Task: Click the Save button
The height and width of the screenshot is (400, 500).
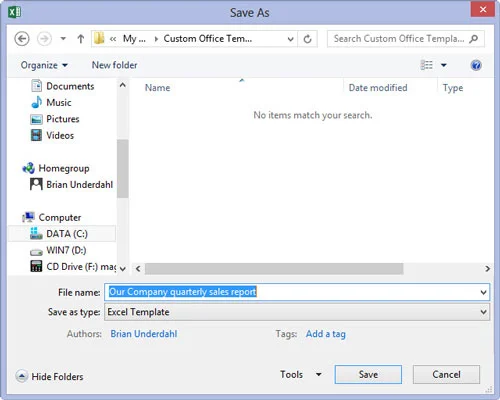Action: tap(368, 374)
